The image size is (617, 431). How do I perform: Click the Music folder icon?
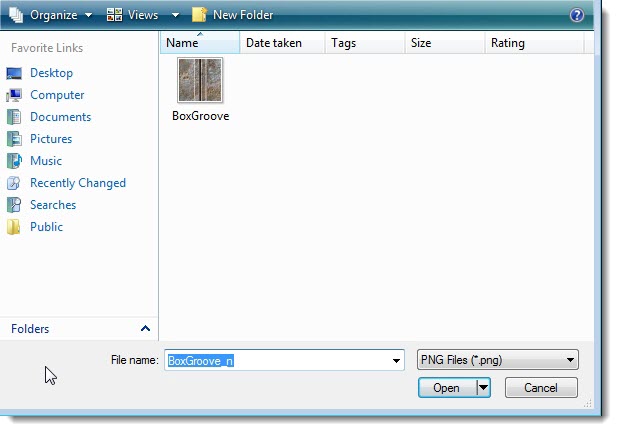pyautogui.click(x=14, y=161)
